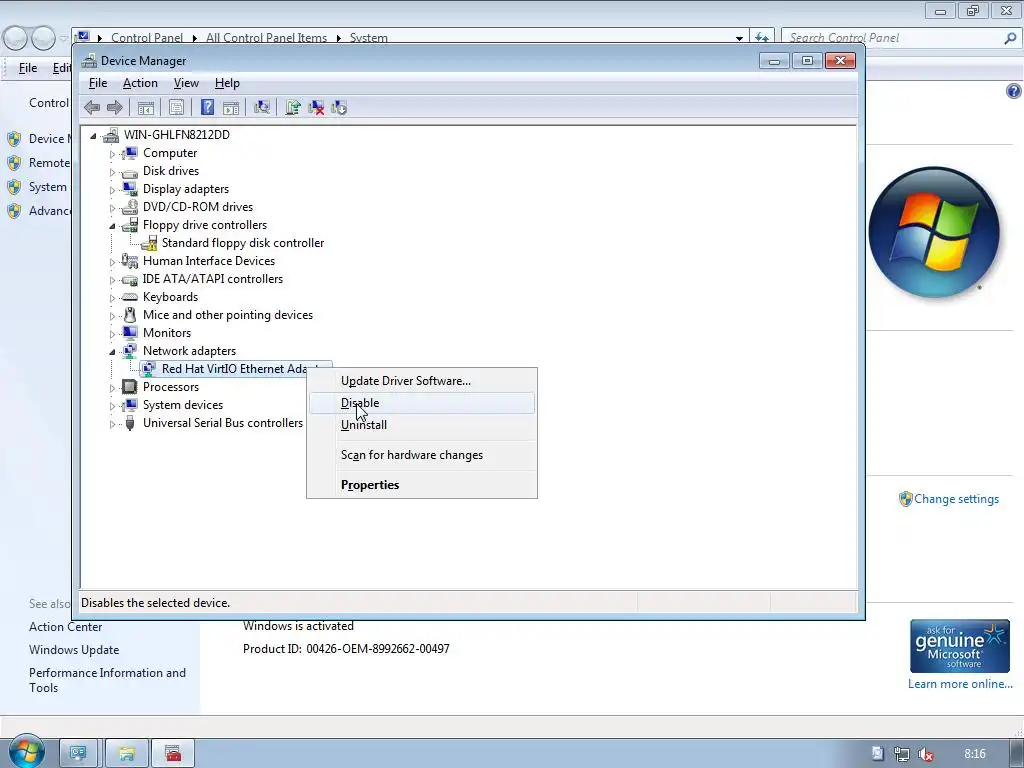The height and width of the screenshot is (768, 1024).
Task: Click the DVD/CD-ROM drives category icon
Action: coord(129,207)
